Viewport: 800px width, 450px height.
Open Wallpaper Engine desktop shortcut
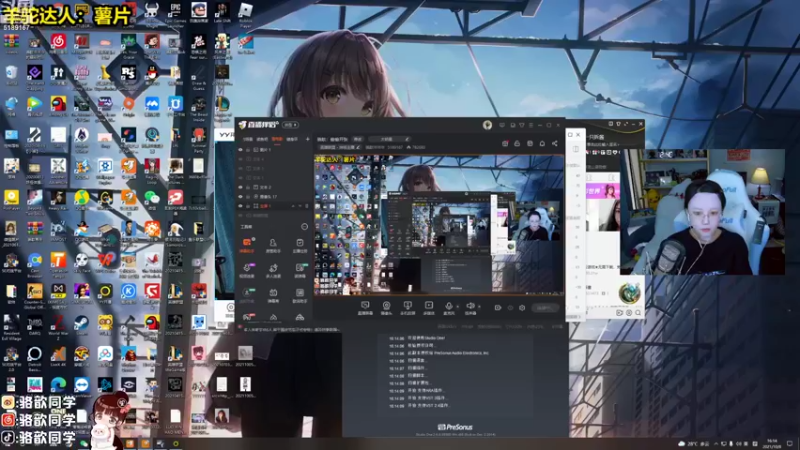pos(105,169)
